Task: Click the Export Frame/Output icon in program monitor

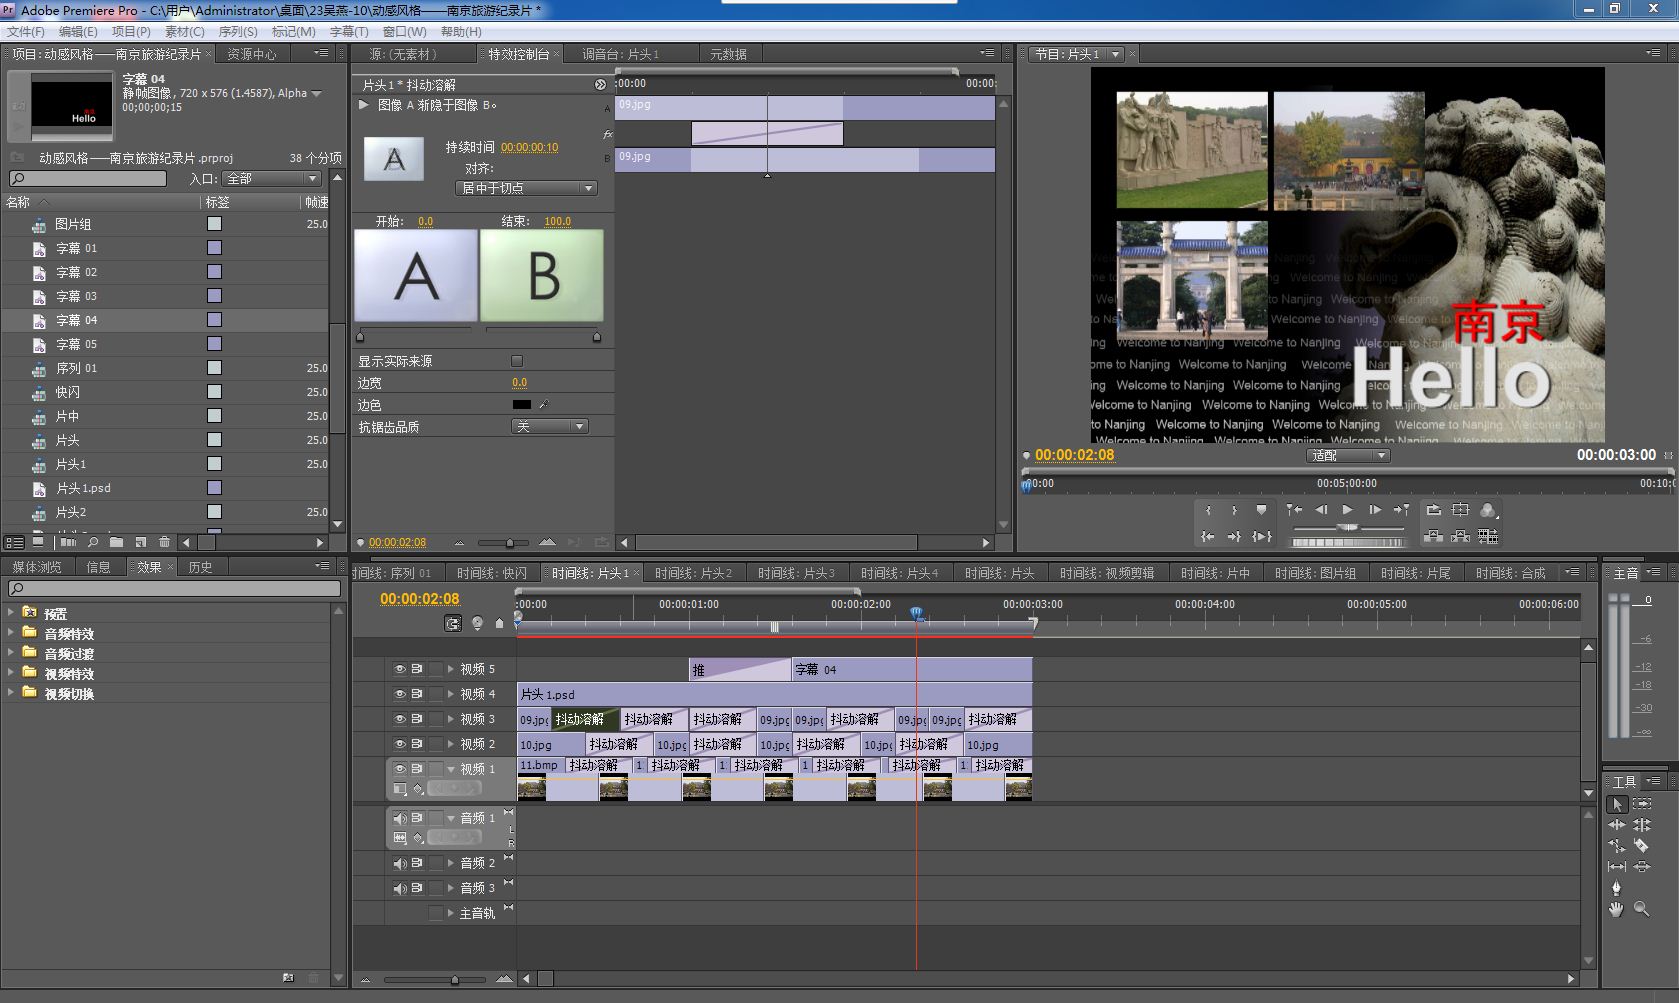Action: click(x=1488, y=510)
